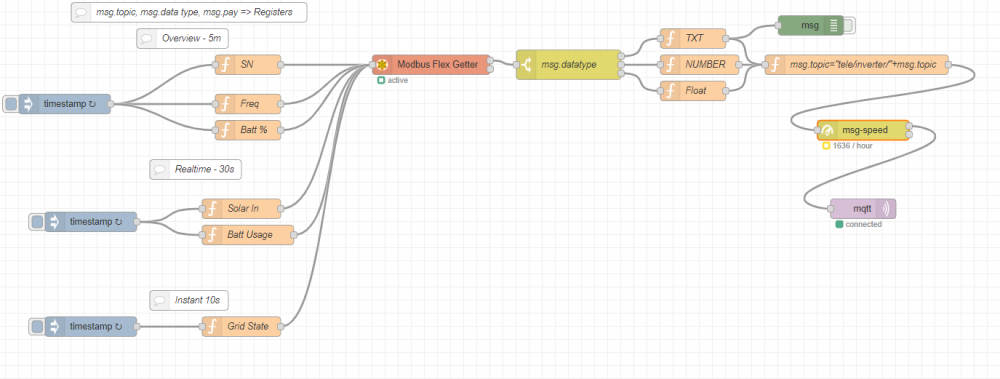Click the function icon on the Grid State node

(x=211, y=327)
